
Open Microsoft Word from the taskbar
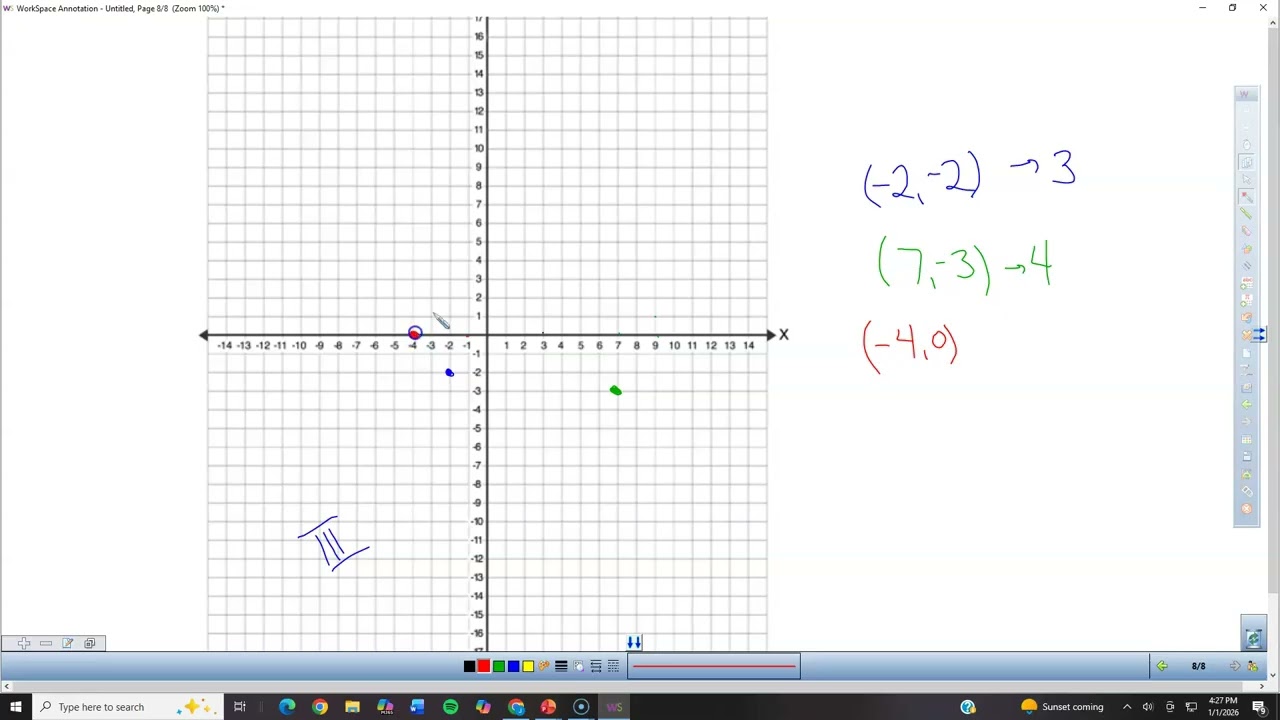coord(418,707)
